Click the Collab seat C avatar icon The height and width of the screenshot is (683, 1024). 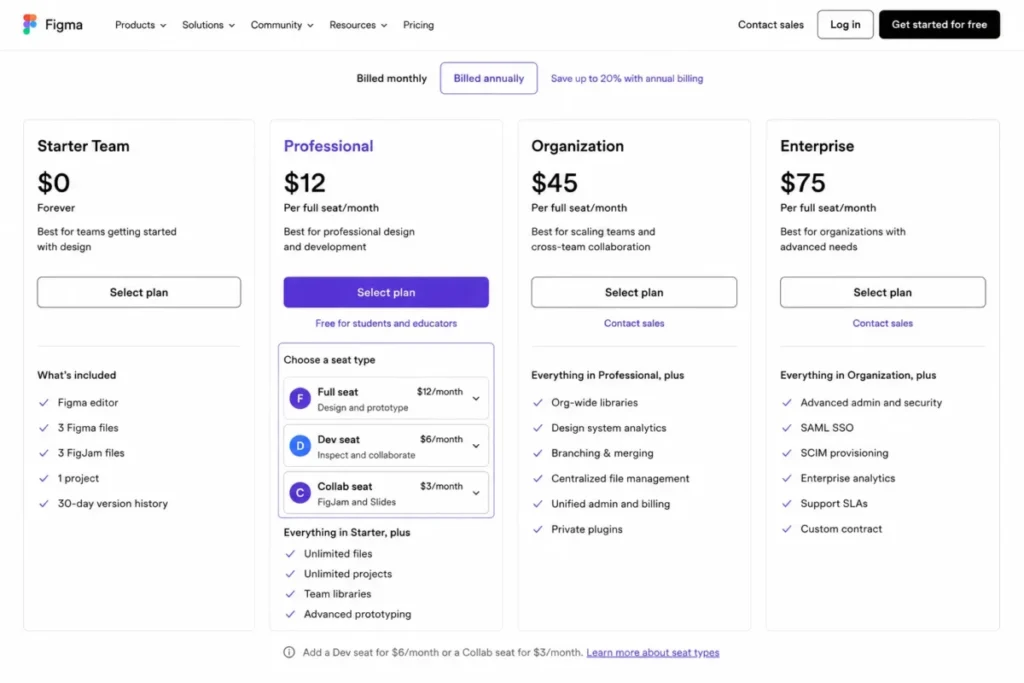pyautogui.click(x=300, y=493)
